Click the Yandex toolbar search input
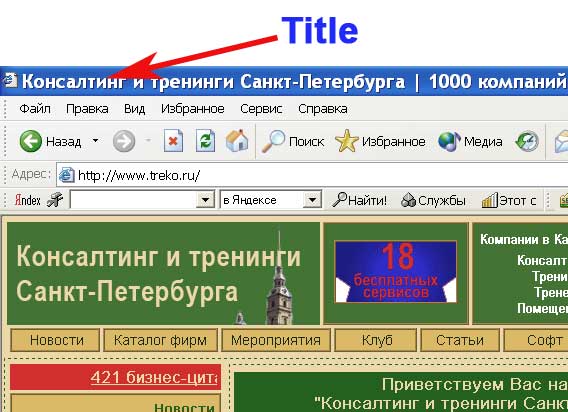 (x=133, y=200)
